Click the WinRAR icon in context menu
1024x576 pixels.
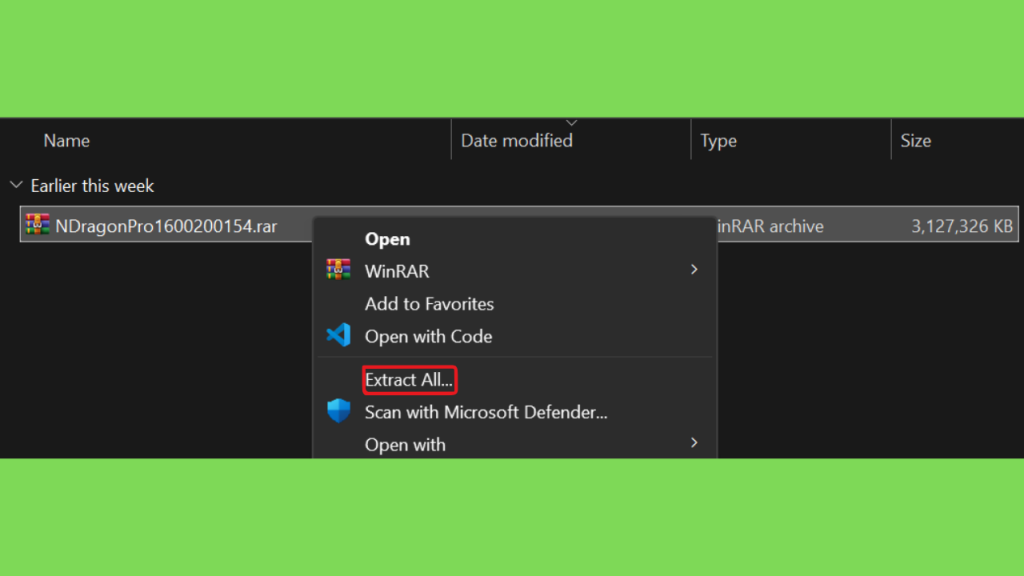338,270
